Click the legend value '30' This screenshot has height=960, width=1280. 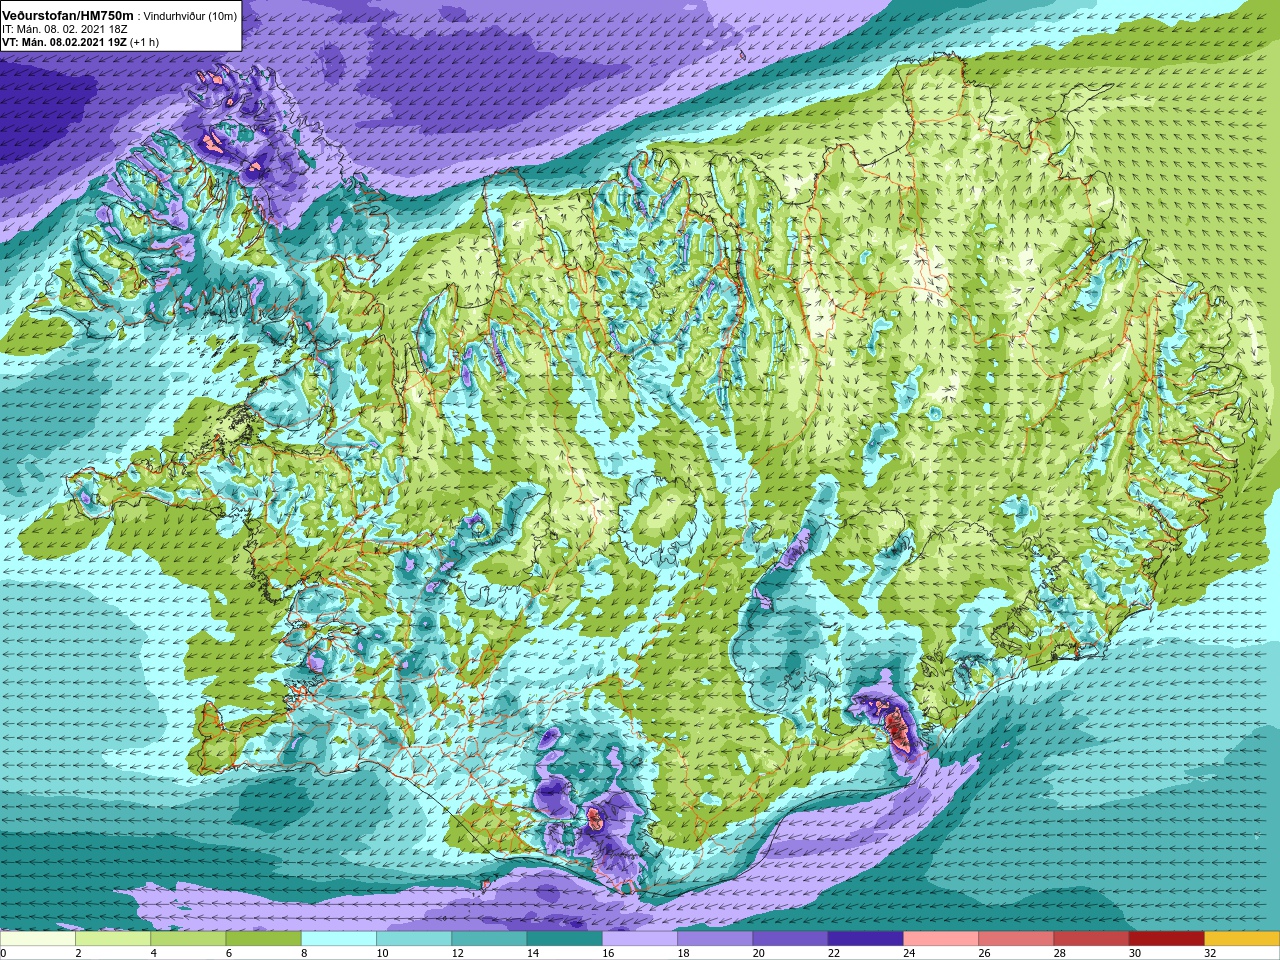point(1135,953)
